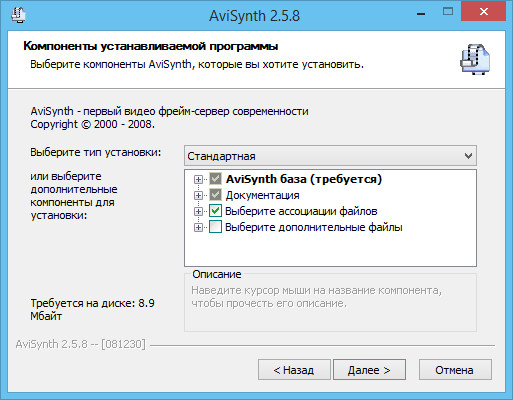The image size is (513, 400).
Task: Click the dropdown arrow of install type
Action: click(x=468, y=156)
